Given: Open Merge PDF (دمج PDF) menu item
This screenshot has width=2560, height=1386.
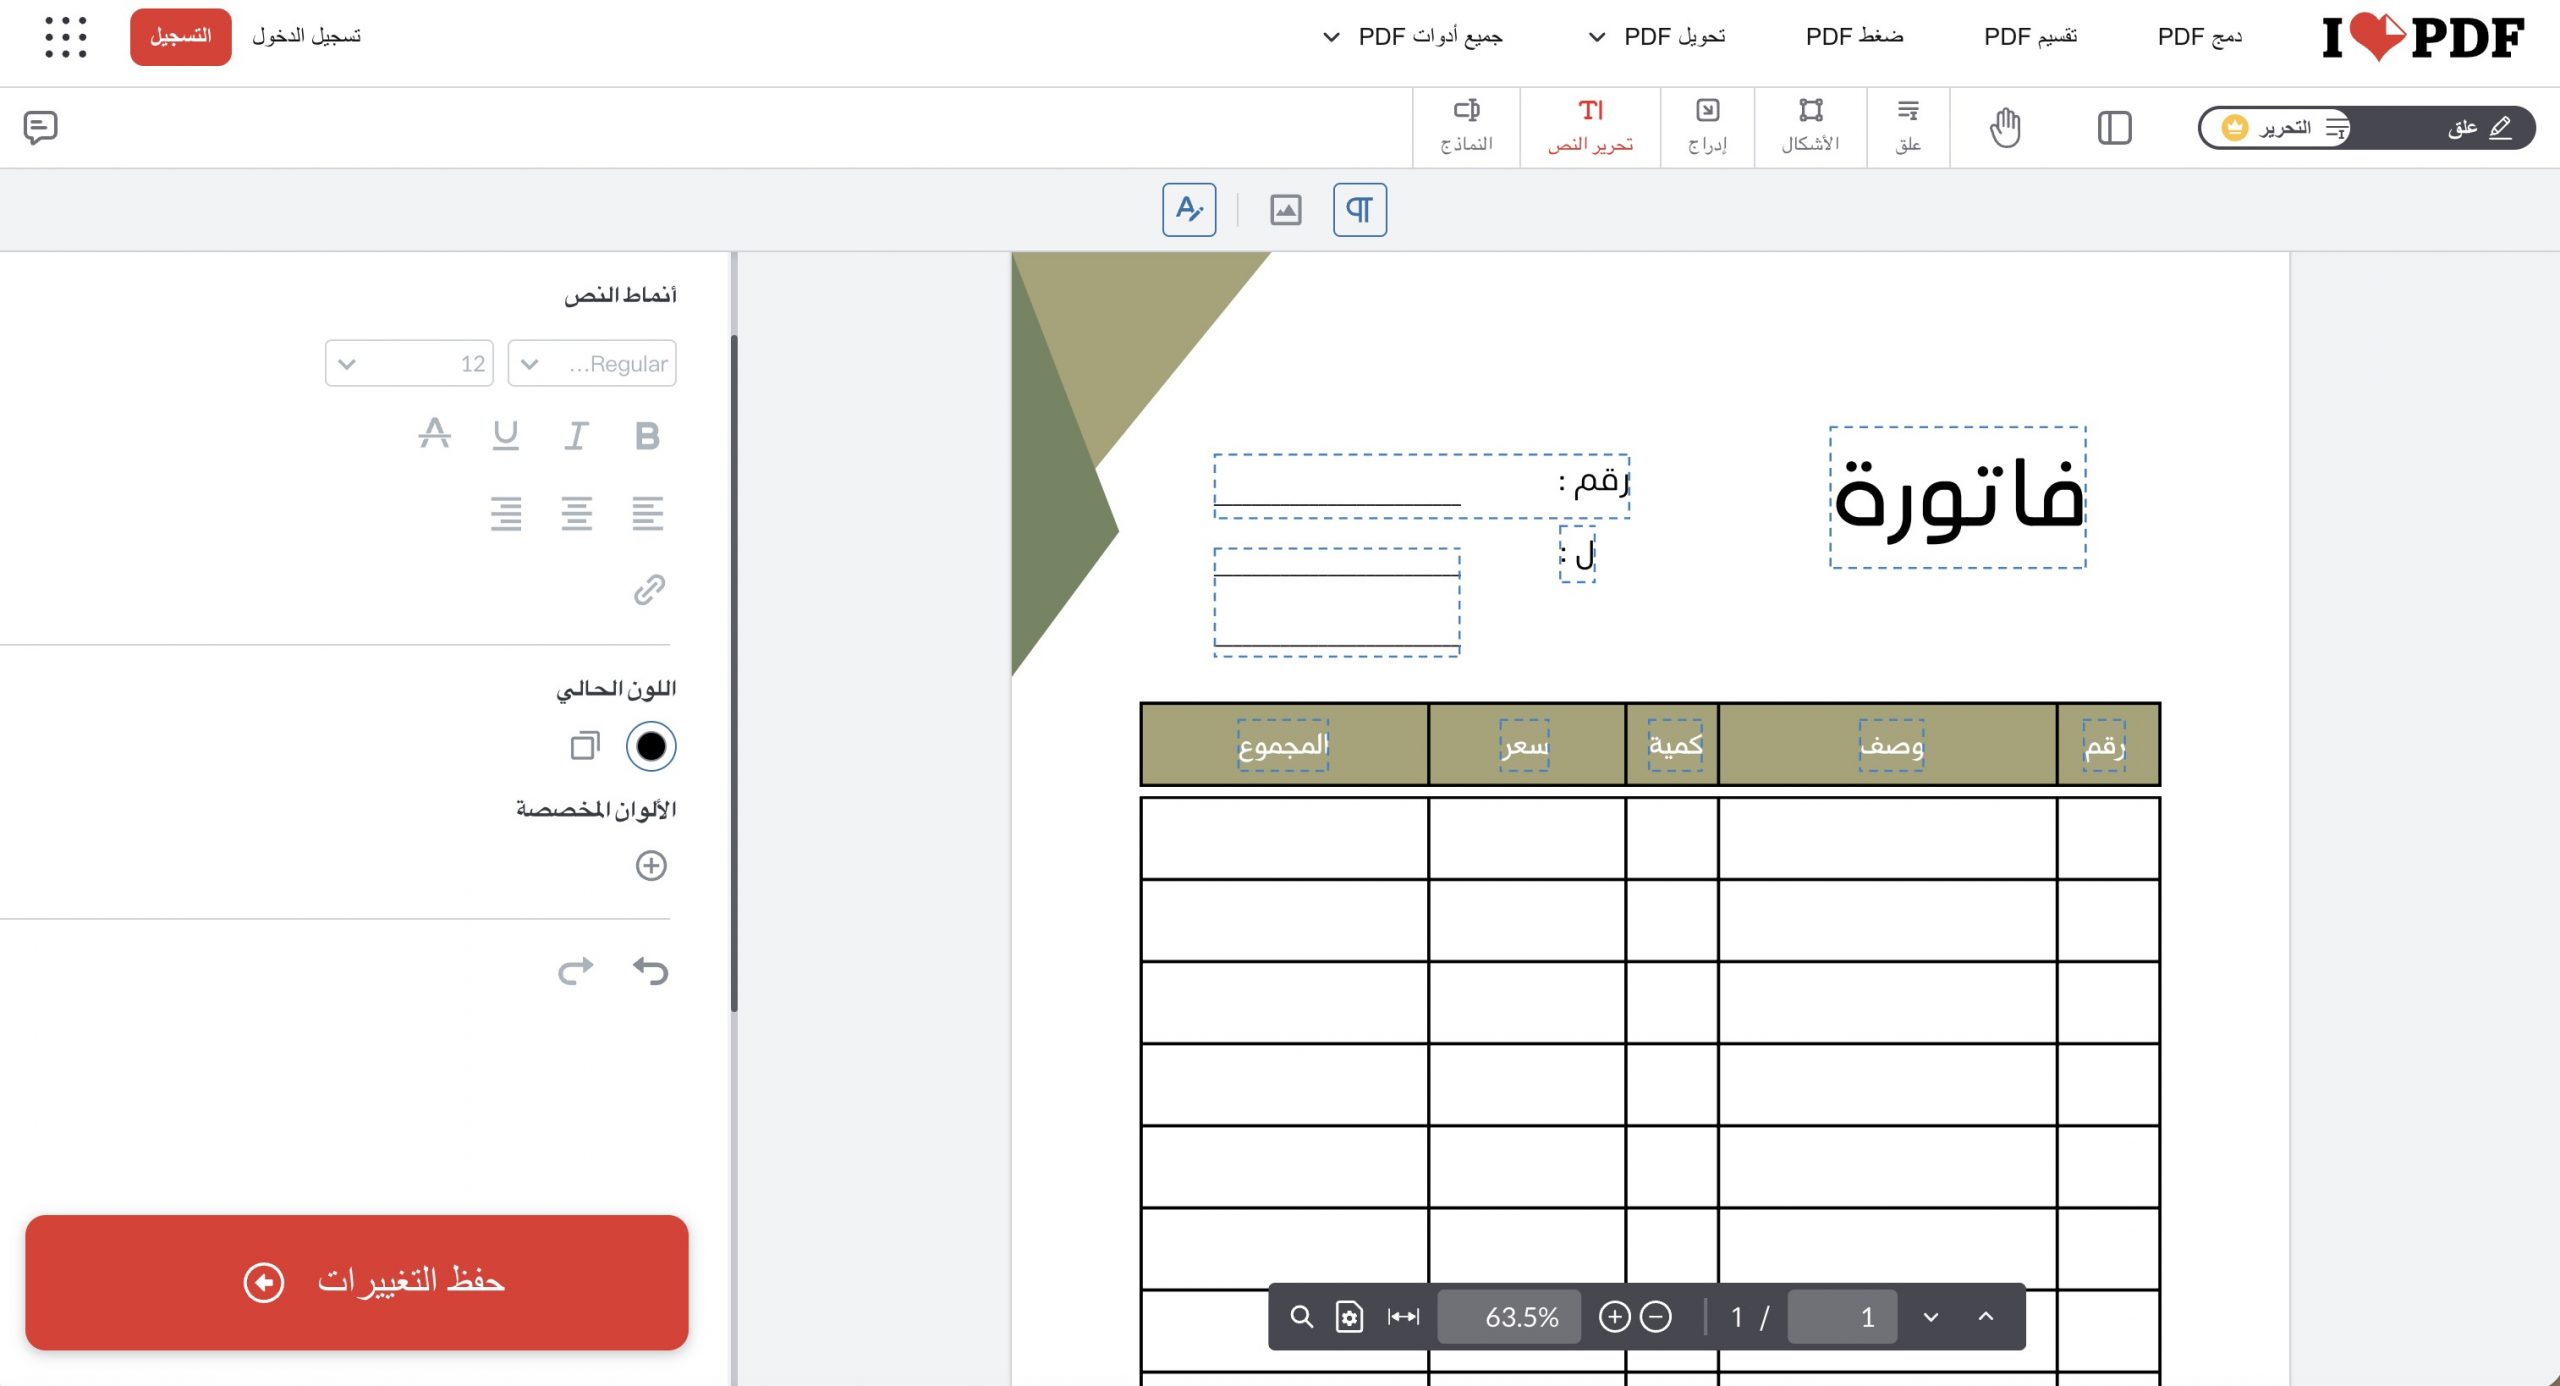Looking at the screenshot, I should pyautogui.click(x=2200, y=37).
